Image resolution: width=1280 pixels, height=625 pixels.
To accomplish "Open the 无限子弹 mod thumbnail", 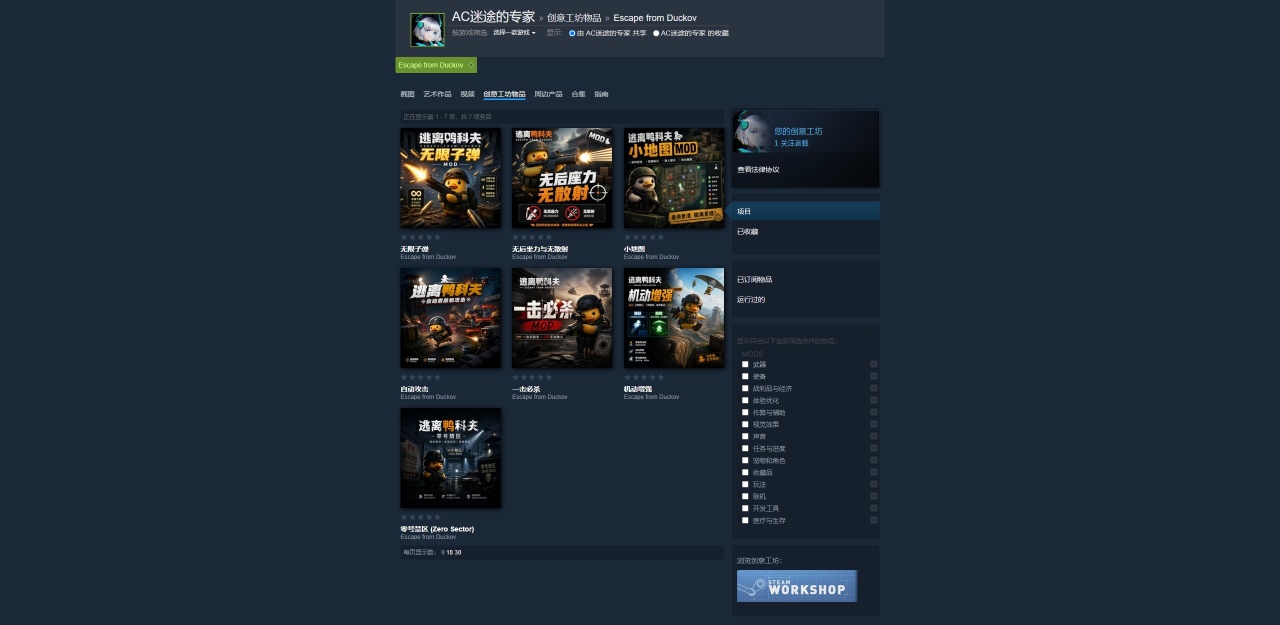I will (450, 178).
